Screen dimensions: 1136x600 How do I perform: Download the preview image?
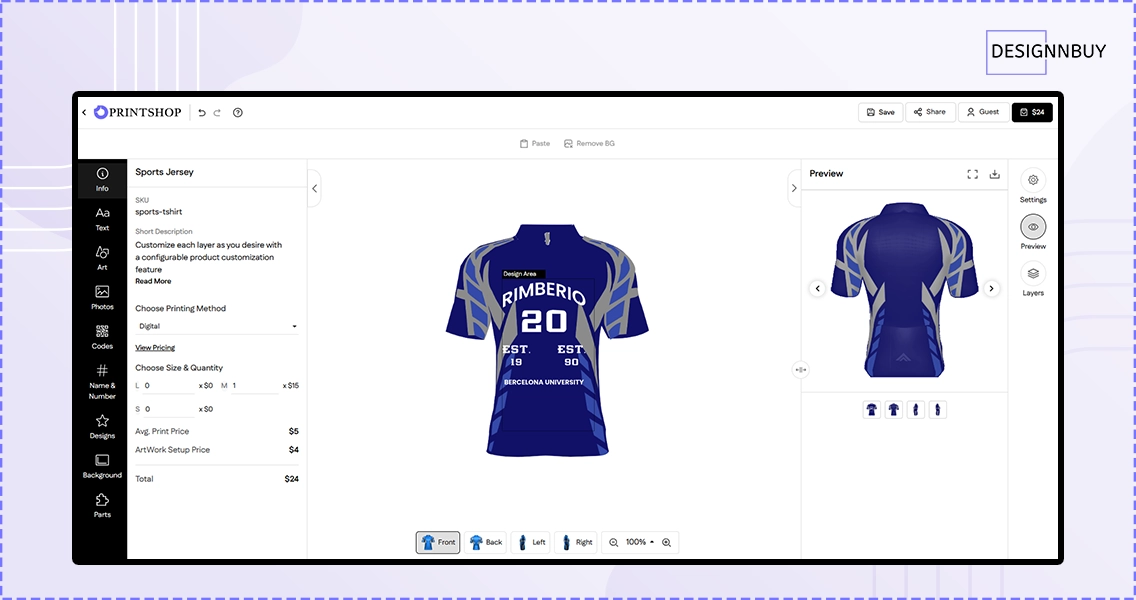(x=995, y=174)
